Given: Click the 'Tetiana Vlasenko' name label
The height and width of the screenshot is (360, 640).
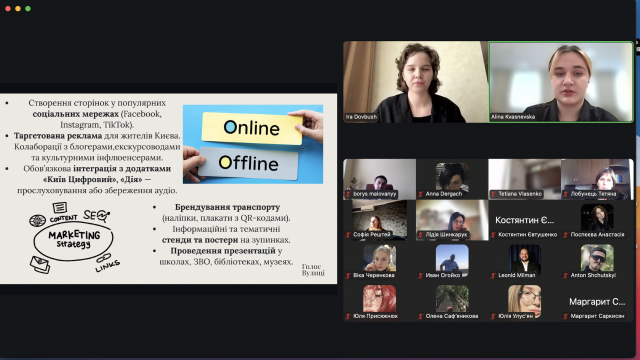Looking at the screenshot, I should 520,194.
